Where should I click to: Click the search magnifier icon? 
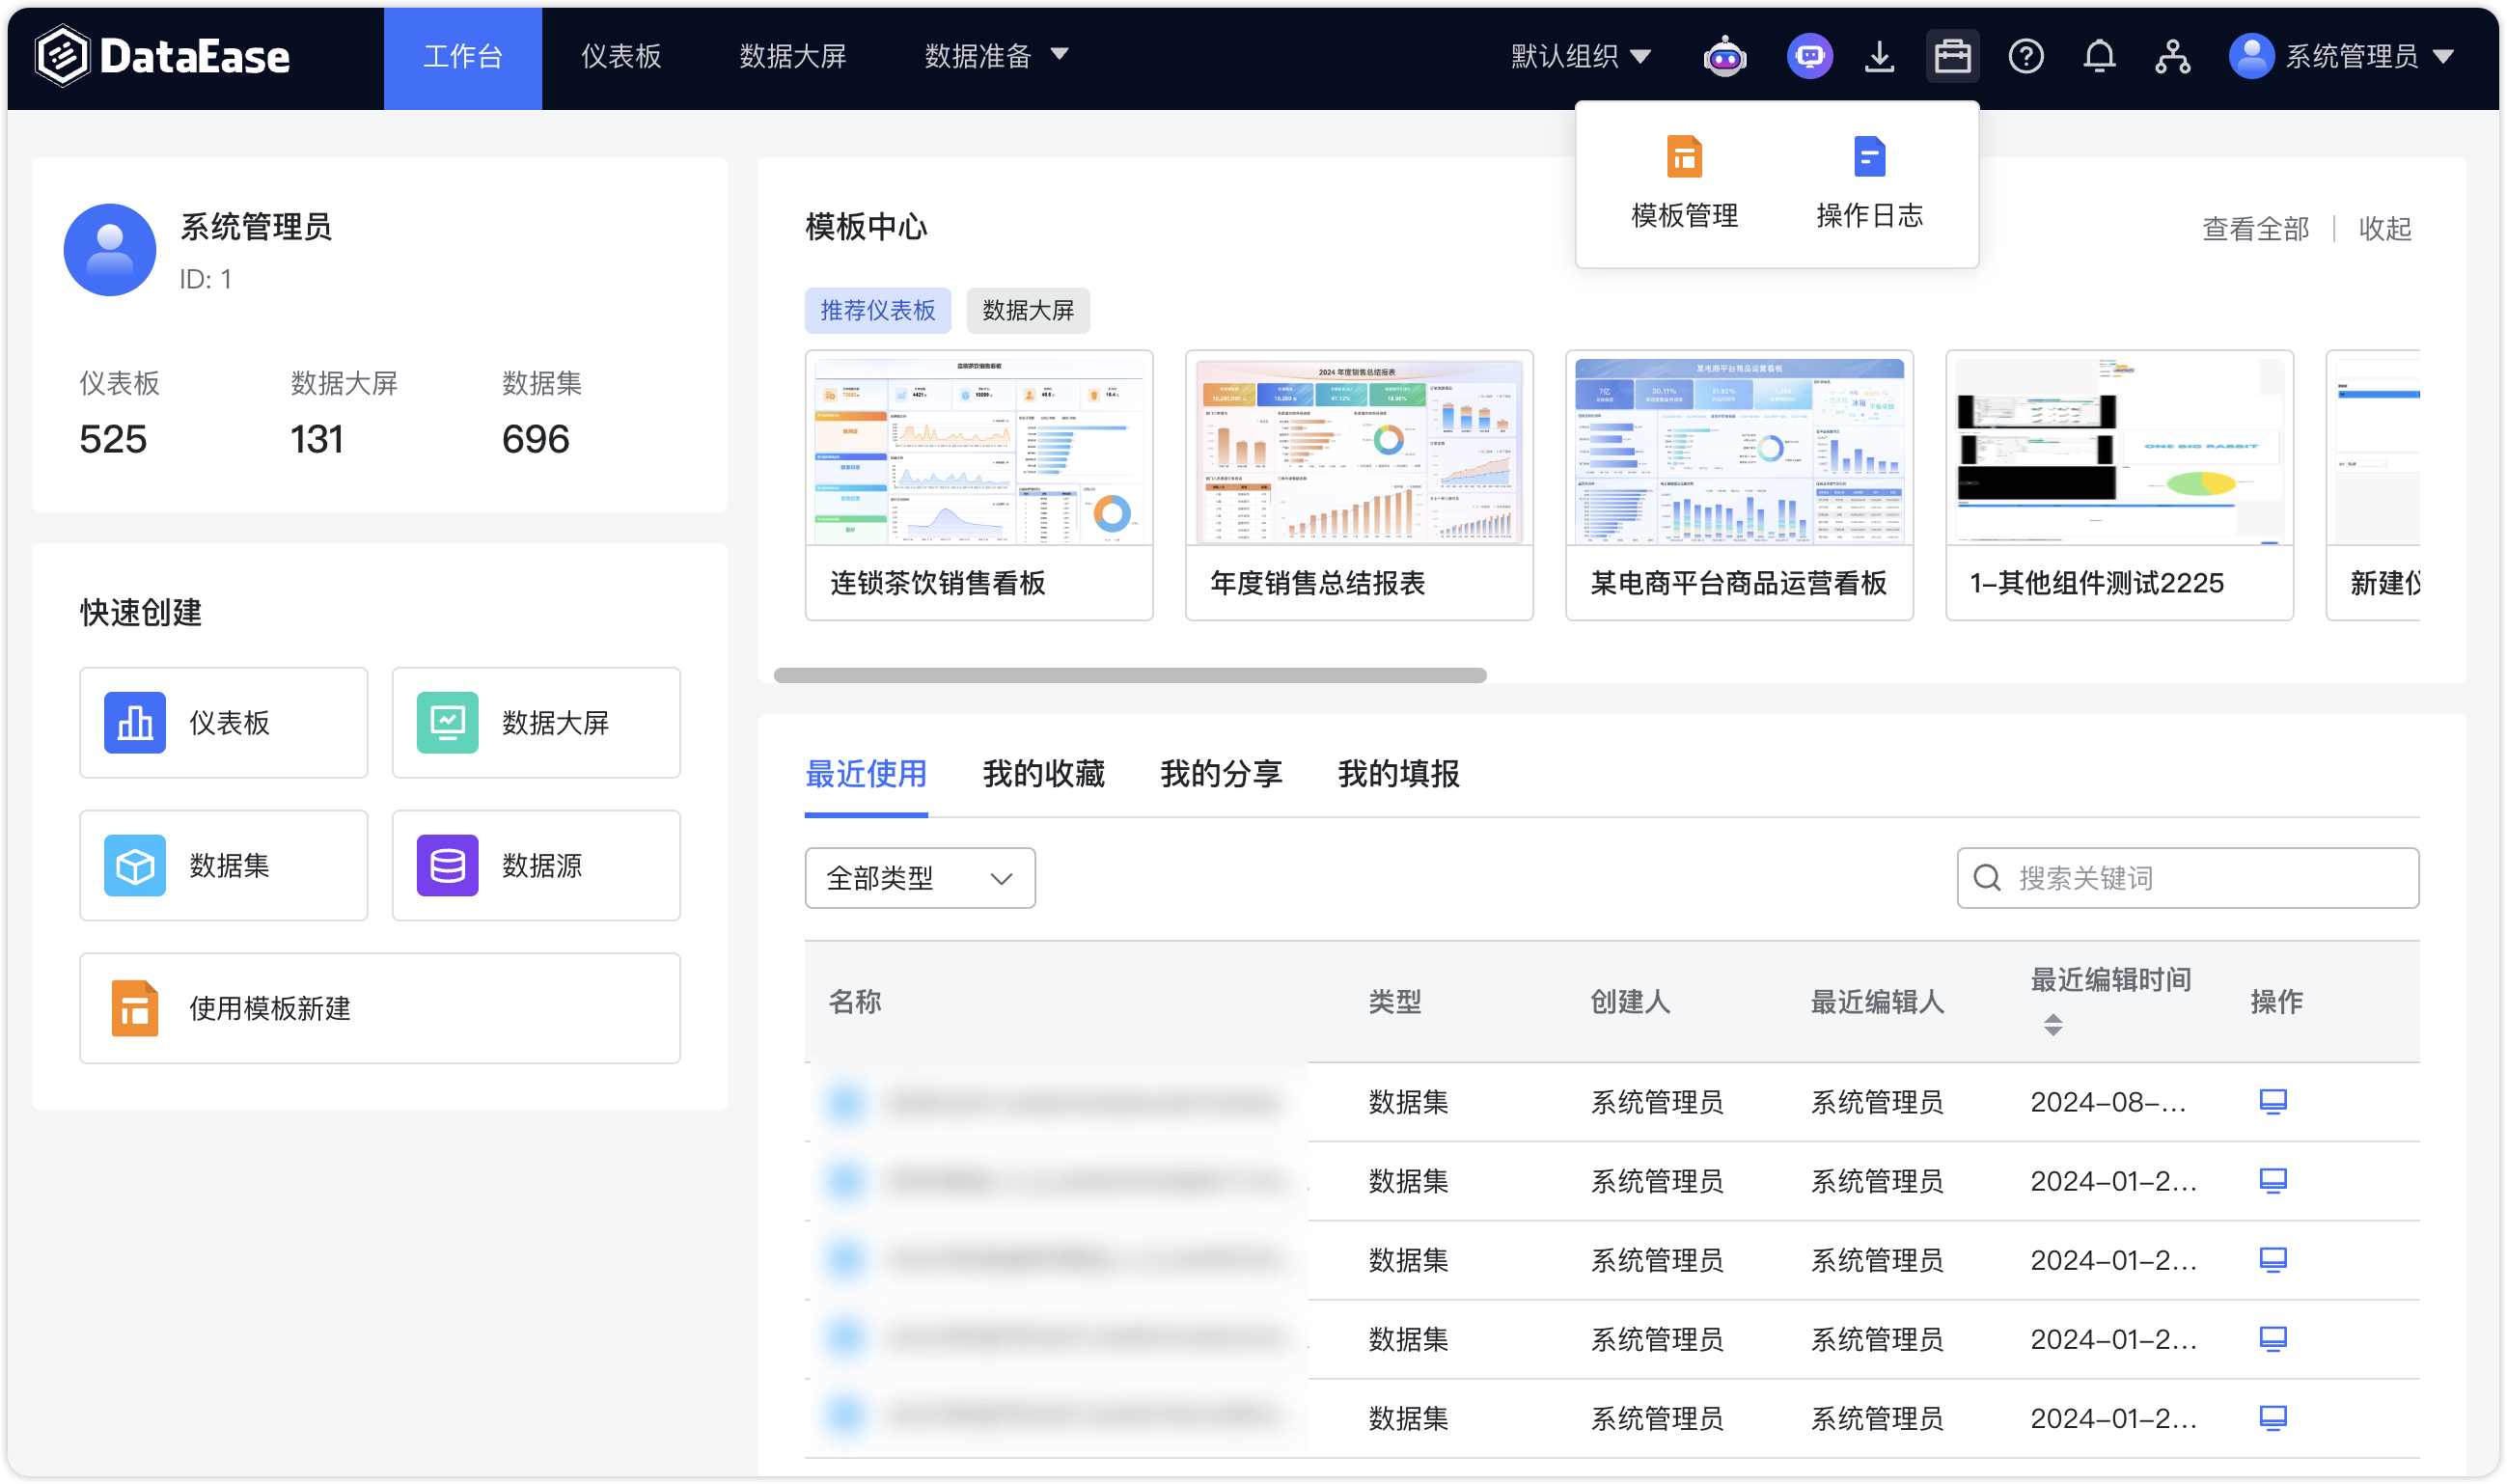click(x=1986, y=877)
